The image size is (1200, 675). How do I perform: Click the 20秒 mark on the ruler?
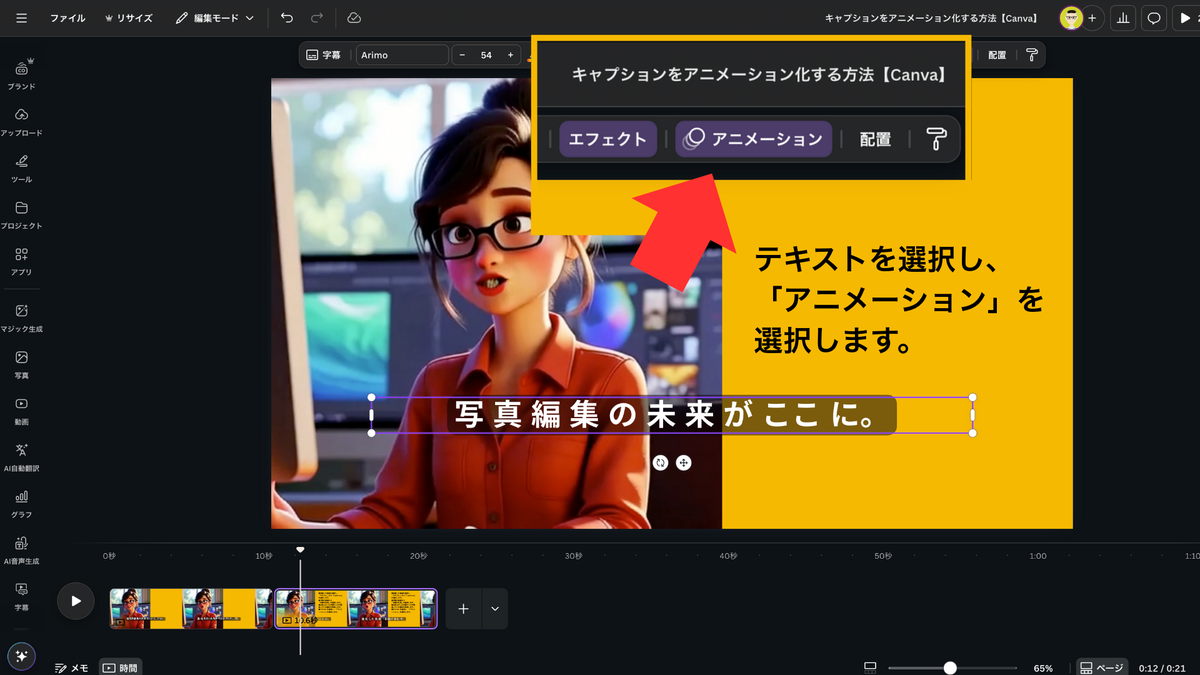click(x=418, y=556)
